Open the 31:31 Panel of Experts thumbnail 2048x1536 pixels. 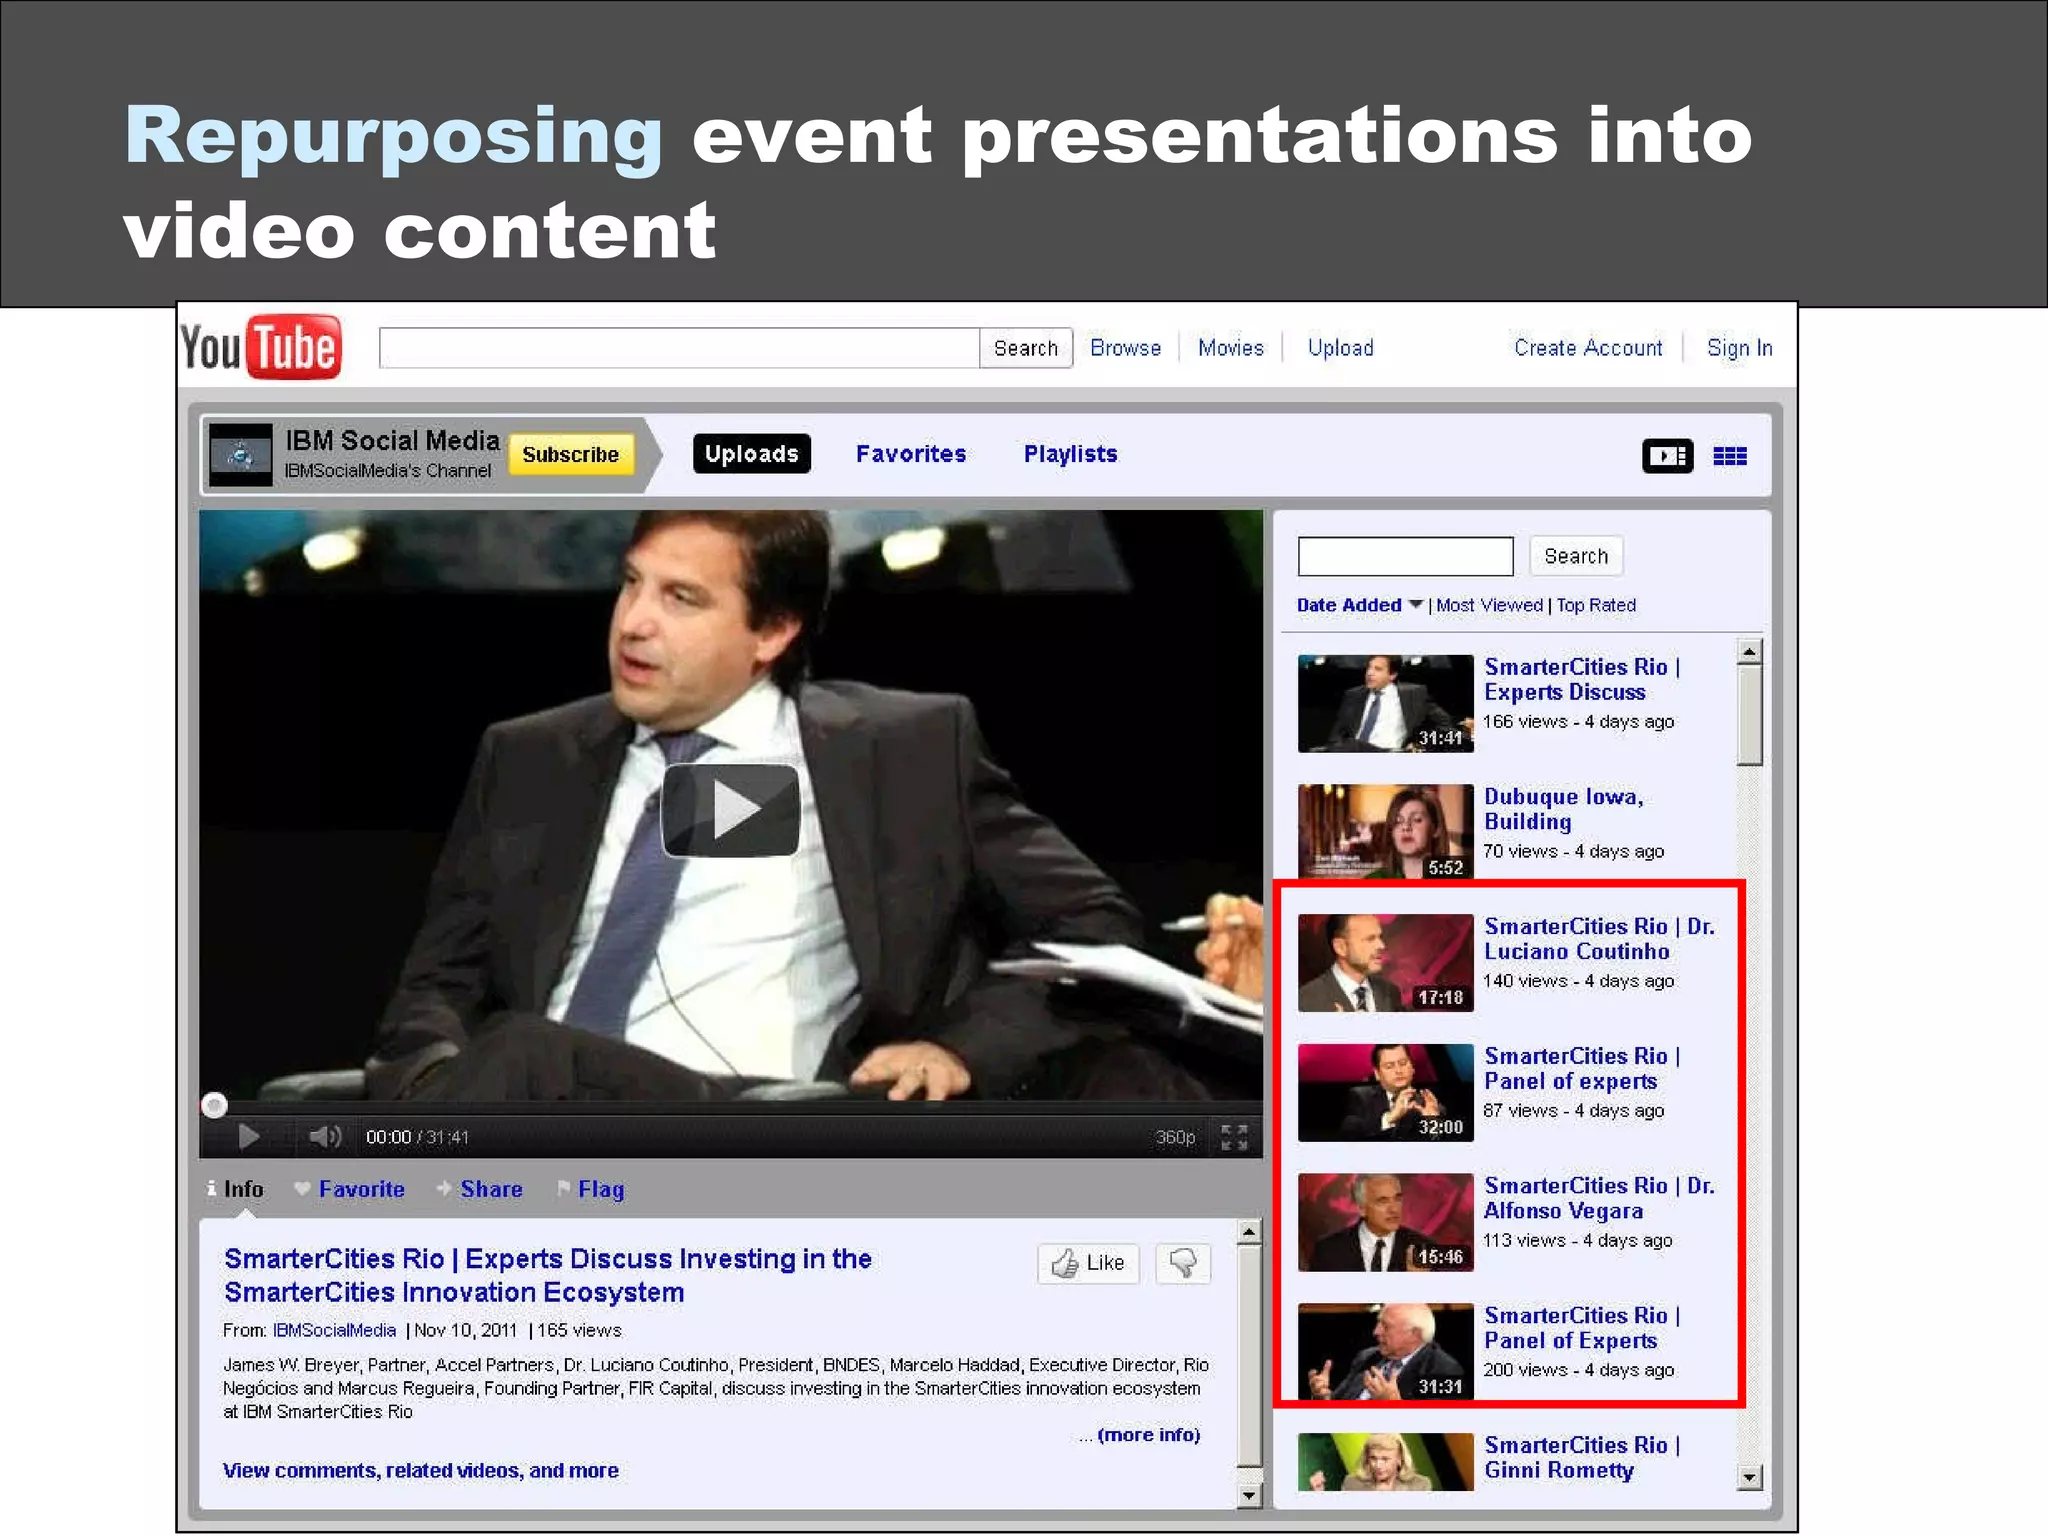[1385, 1351]
